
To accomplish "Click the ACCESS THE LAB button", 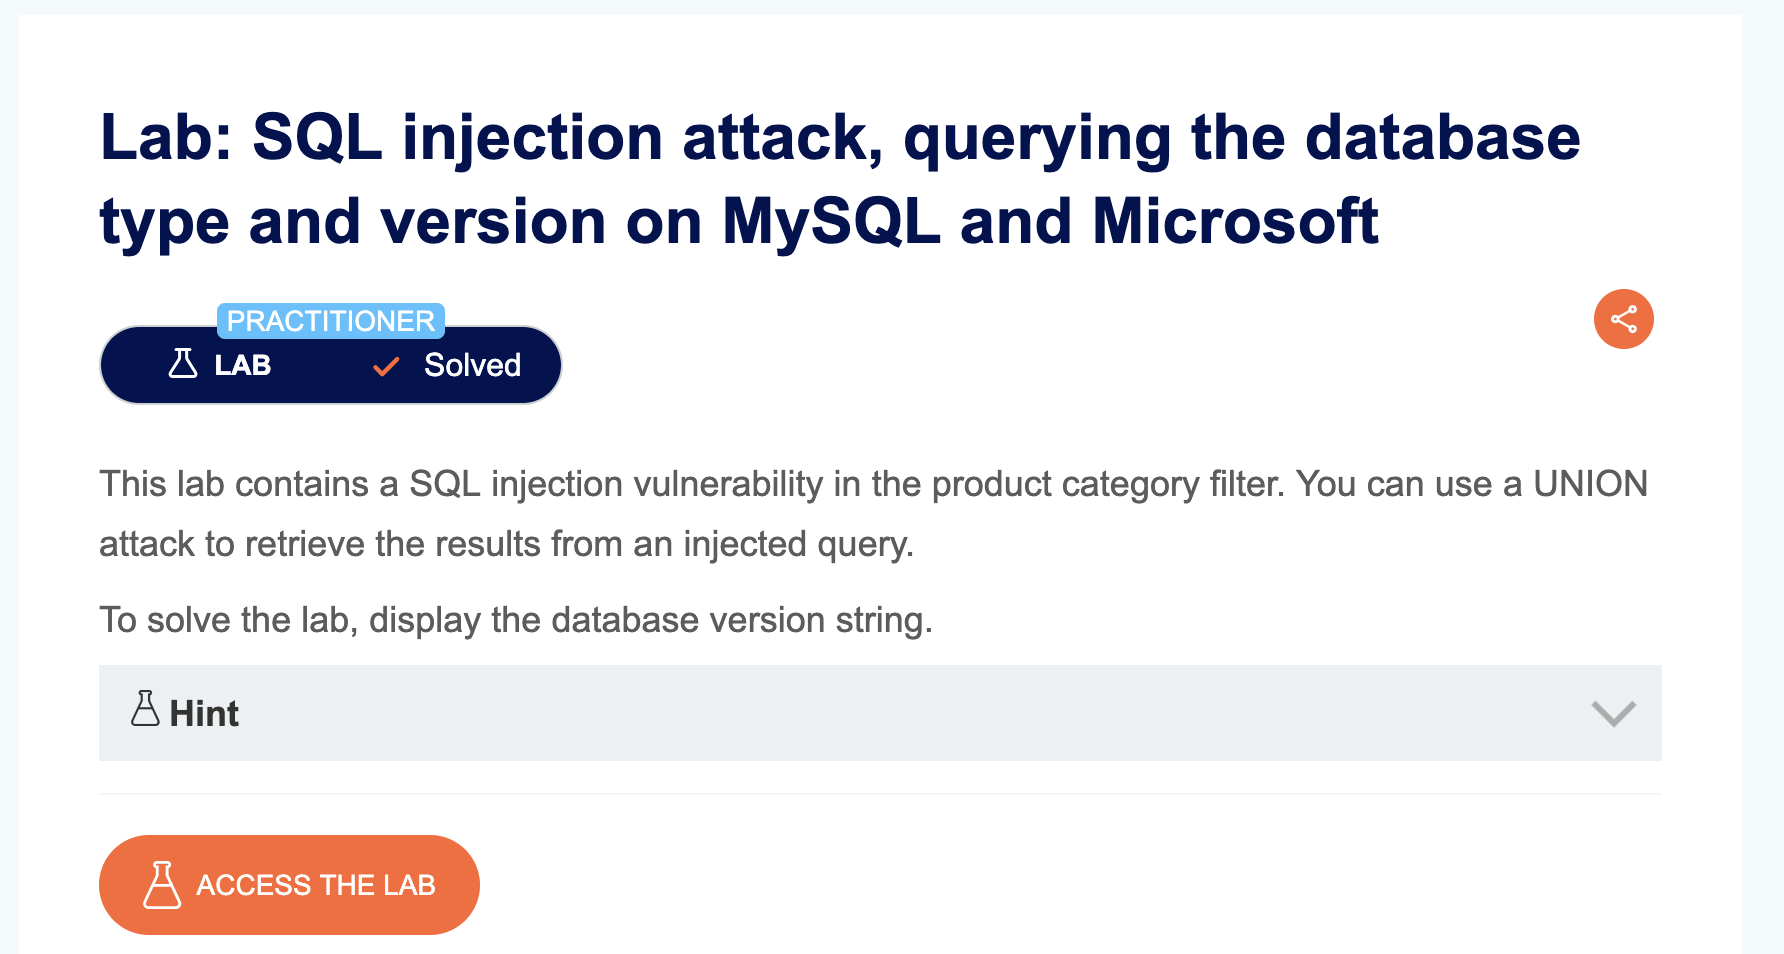I will coord(289,885).
